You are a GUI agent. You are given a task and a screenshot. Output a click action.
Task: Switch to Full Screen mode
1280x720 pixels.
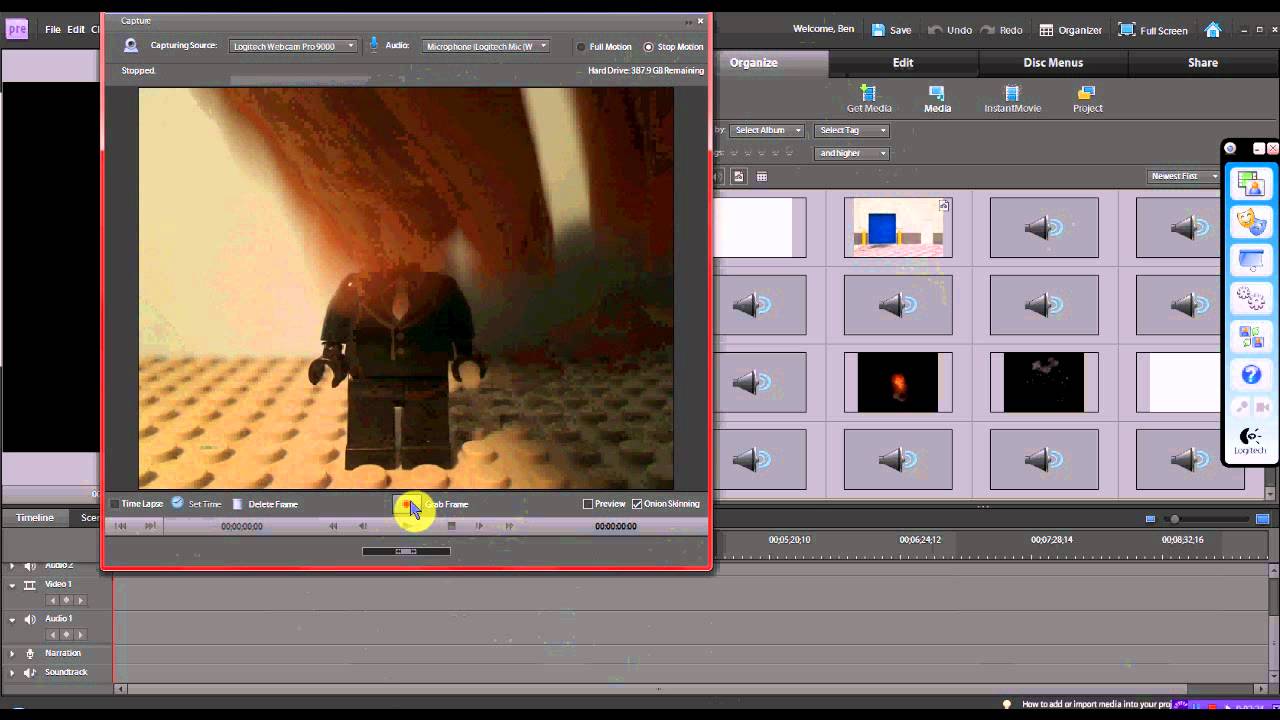pyautogui.click(x=1153, y=30)
